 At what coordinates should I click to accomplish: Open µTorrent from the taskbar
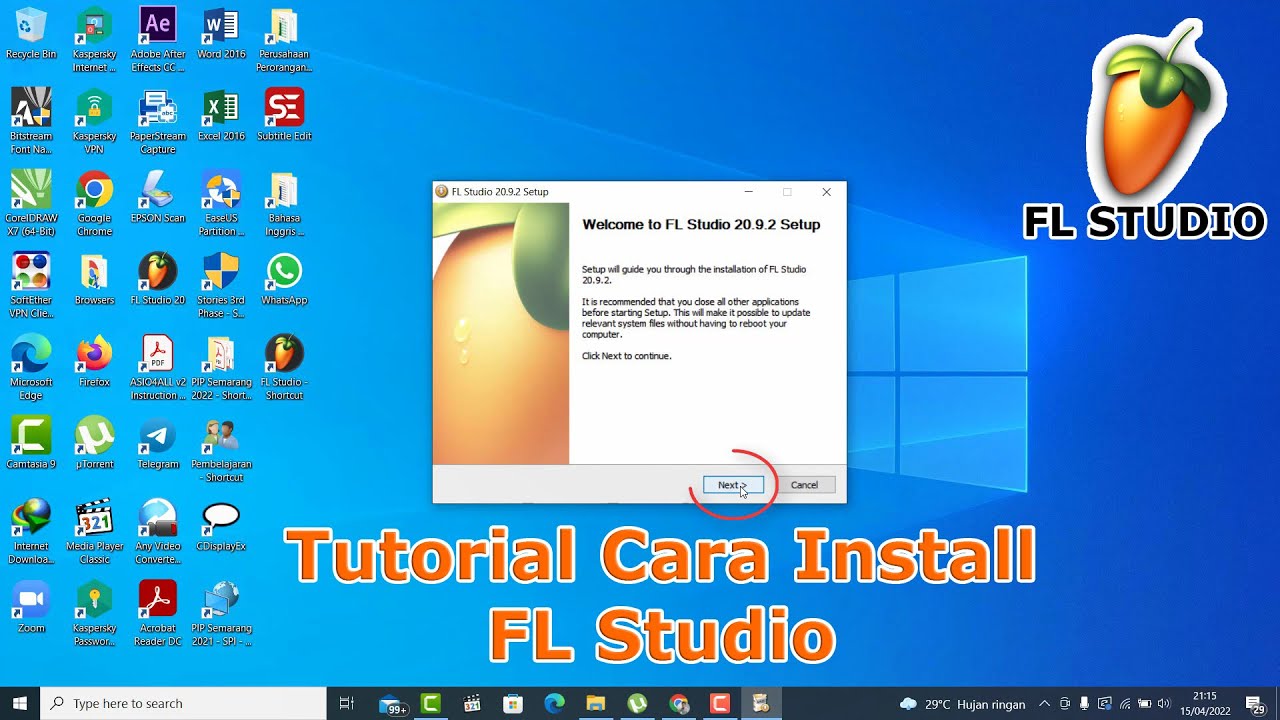637,703
